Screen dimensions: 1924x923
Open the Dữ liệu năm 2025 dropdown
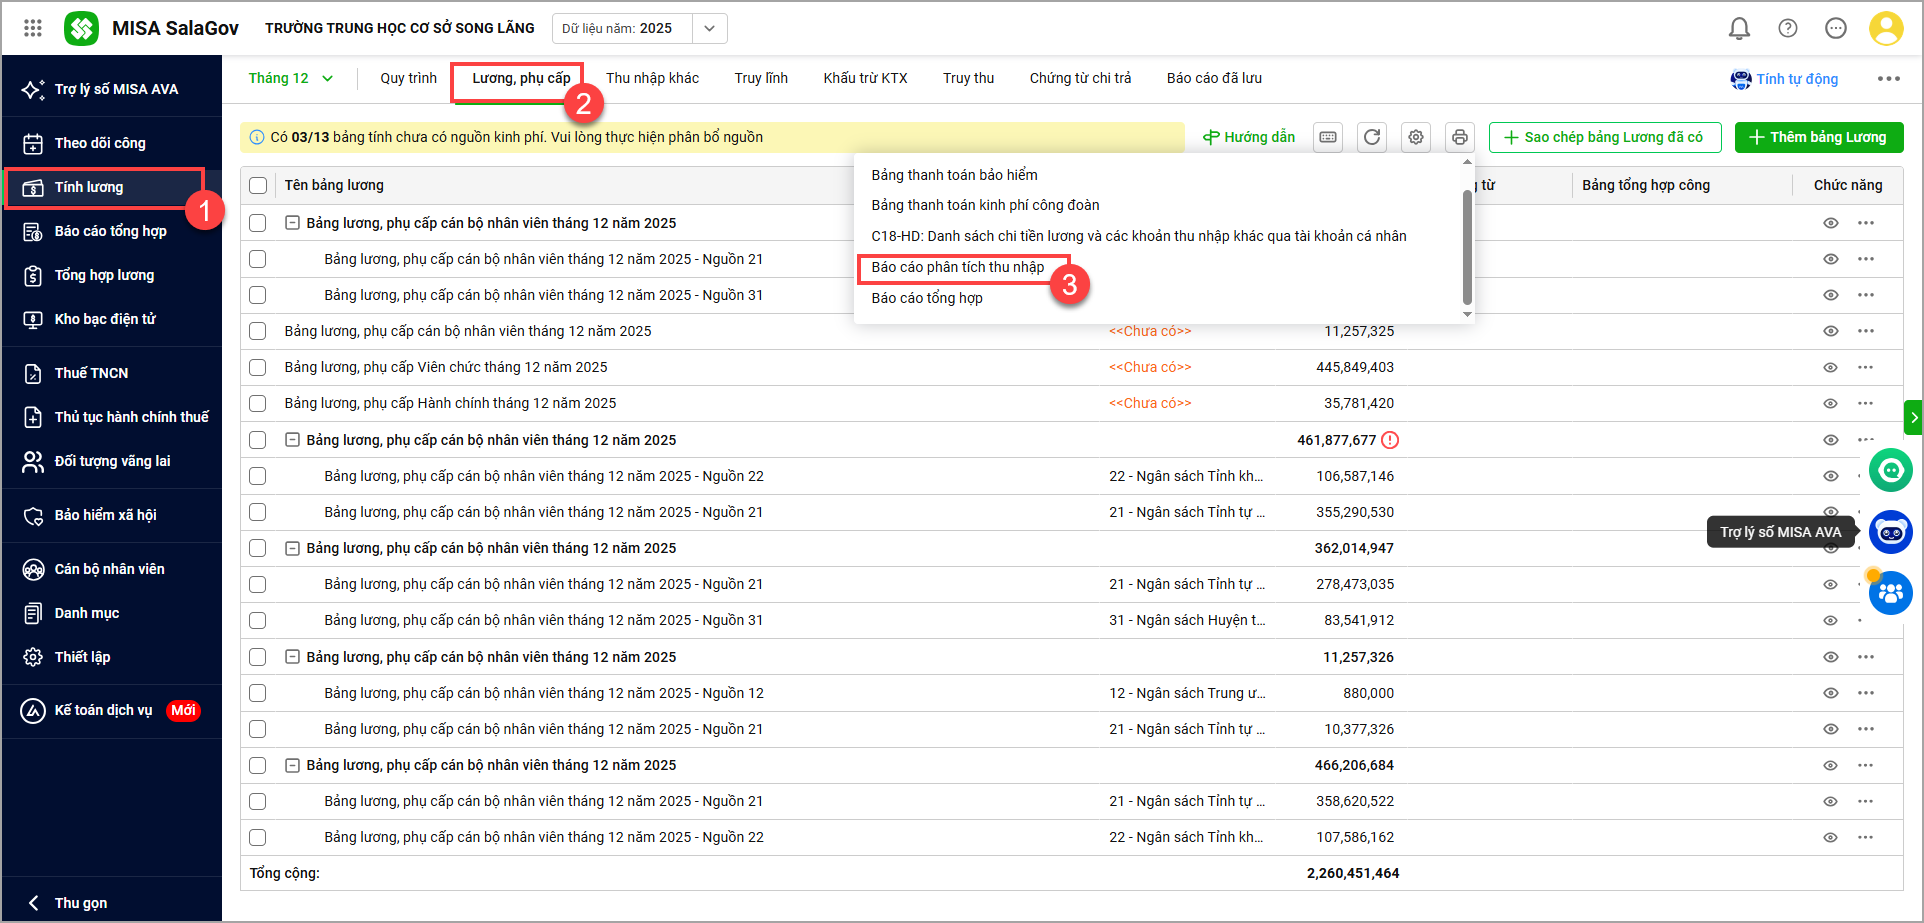pyautogui.click(x=709, y=28)
